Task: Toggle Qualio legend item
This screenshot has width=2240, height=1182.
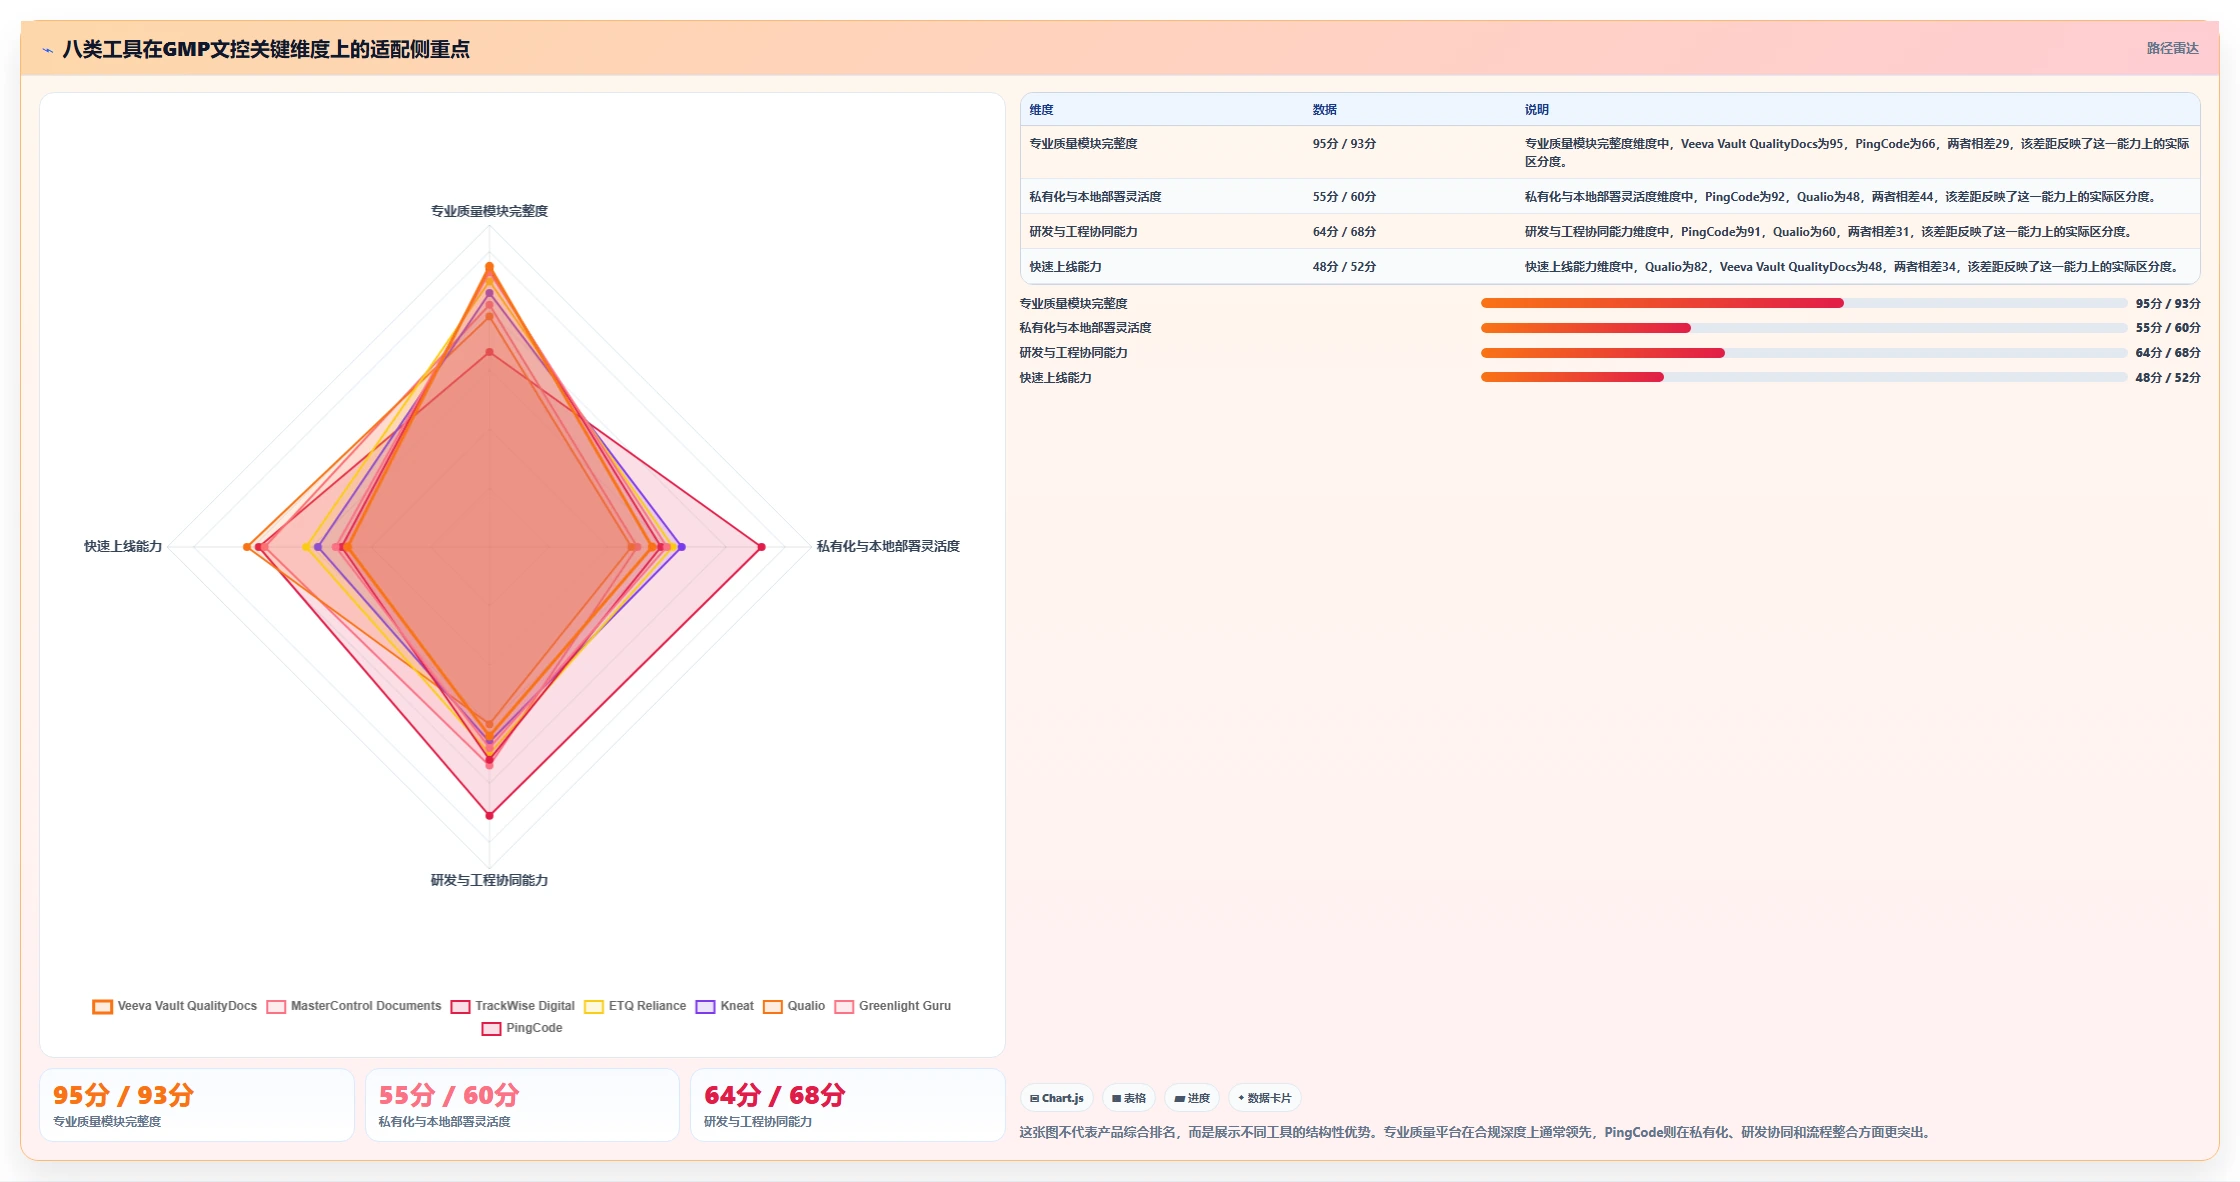Action: point(794,1006)
